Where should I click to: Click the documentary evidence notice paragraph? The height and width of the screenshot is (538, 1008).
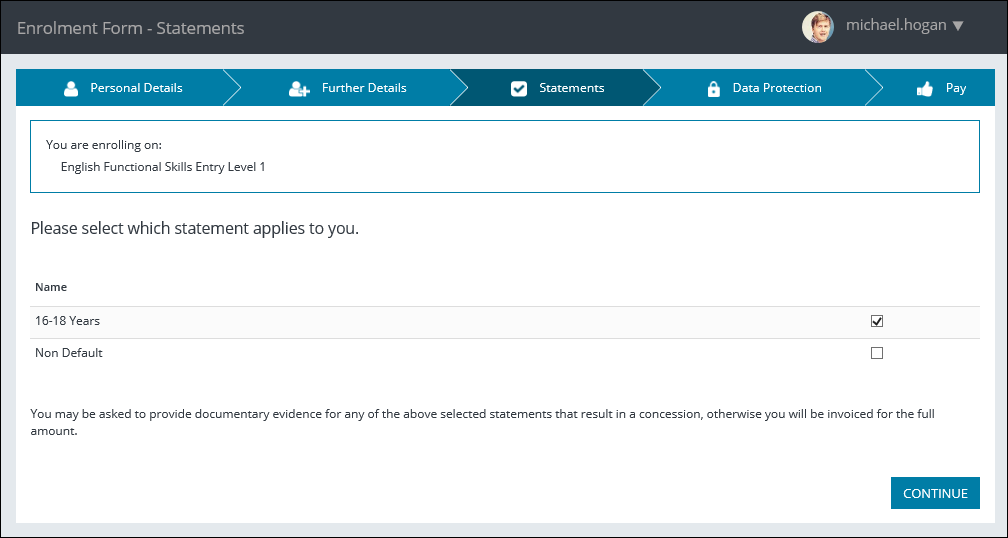482,422
